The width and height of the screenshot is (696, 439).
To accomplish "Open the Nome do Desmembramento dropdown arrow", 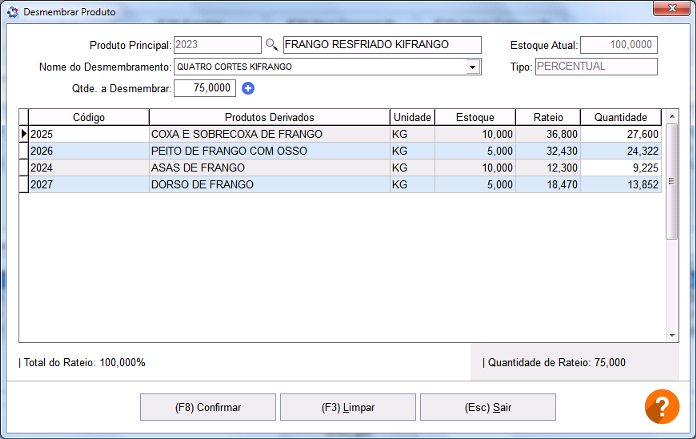I will click(x=473, y=67).
